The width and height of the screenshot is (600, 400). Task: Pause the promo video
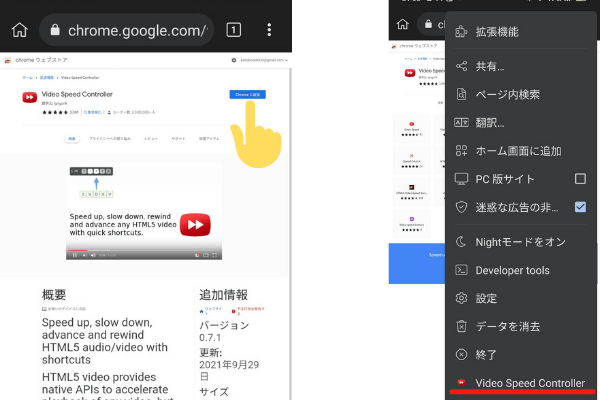(x=75, y=255)
